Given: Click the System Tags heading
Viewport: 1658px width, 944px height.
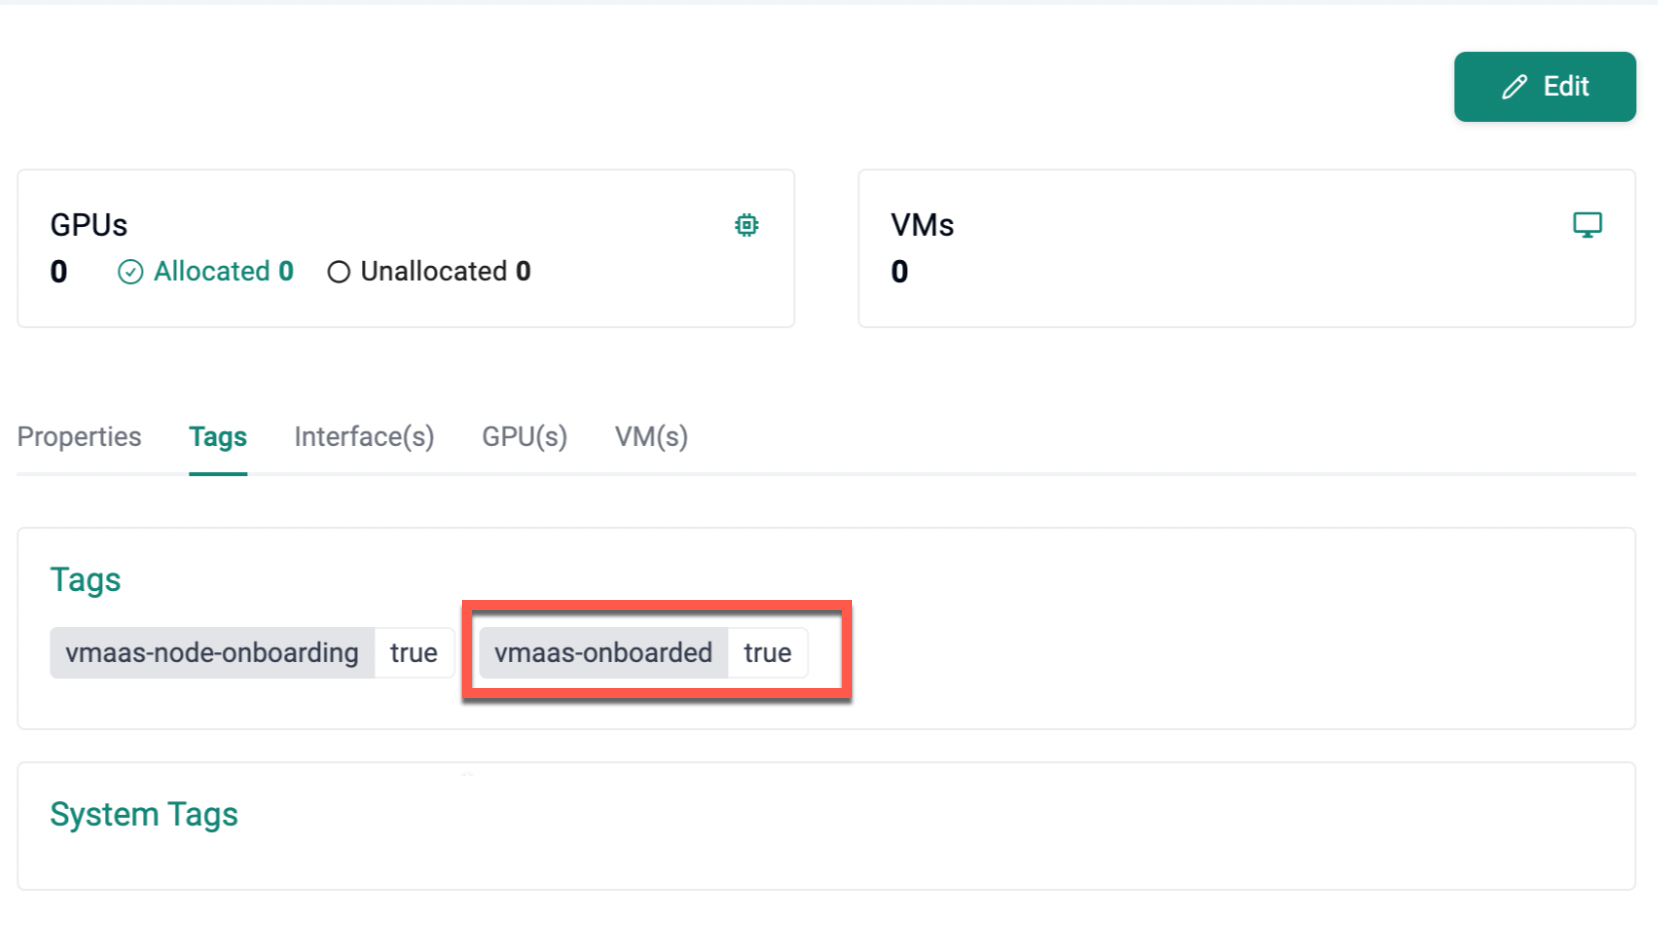Looking at the screenshot, I should pos(144,814).
